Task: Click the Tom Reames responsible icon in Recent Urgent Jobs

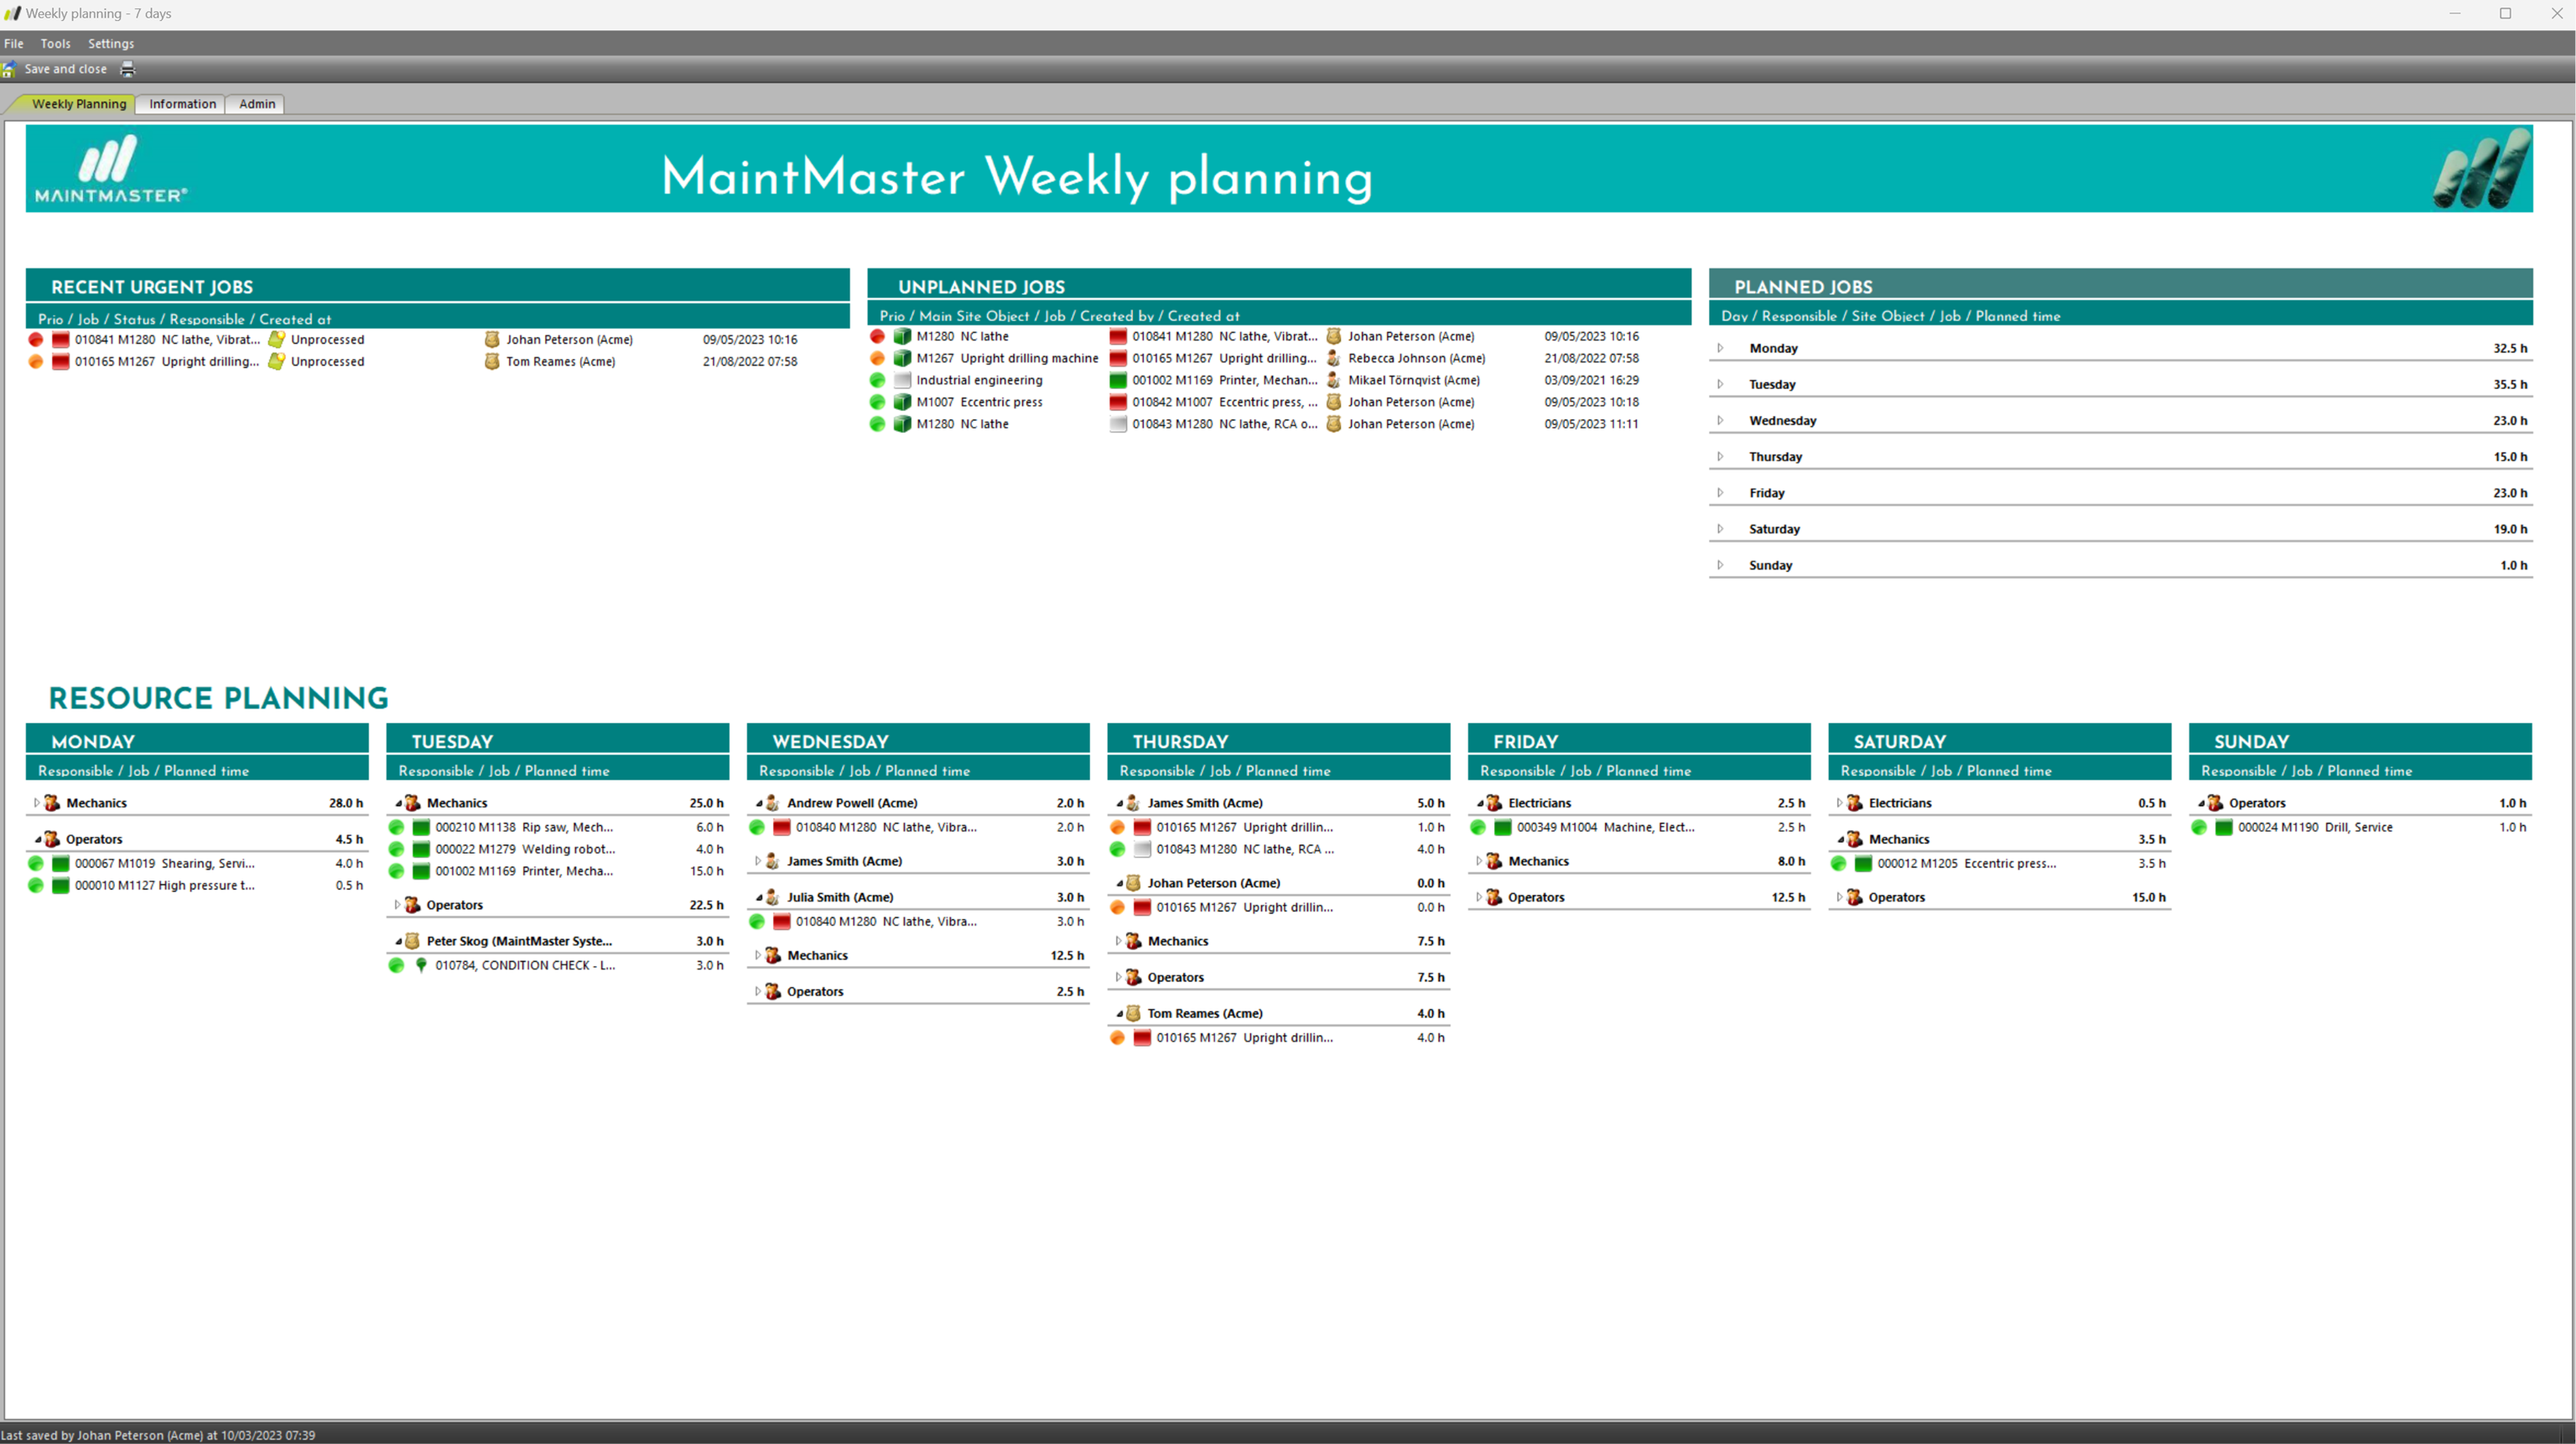Action: 492,362
